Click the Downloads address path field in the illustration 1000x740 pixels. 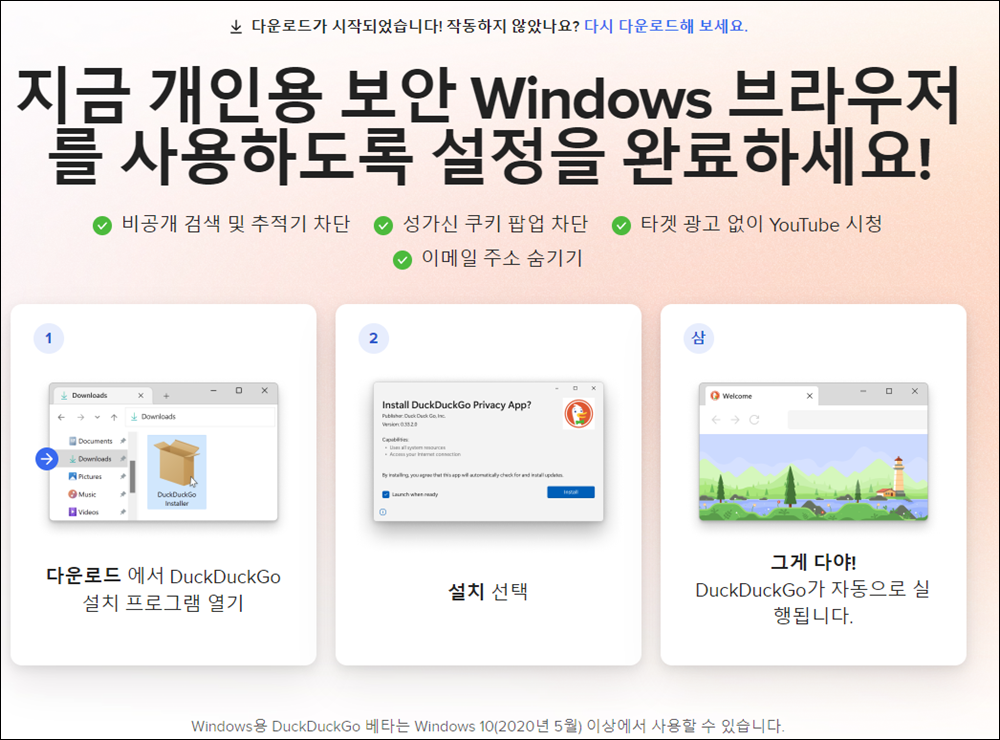click(x=201, y=417)
